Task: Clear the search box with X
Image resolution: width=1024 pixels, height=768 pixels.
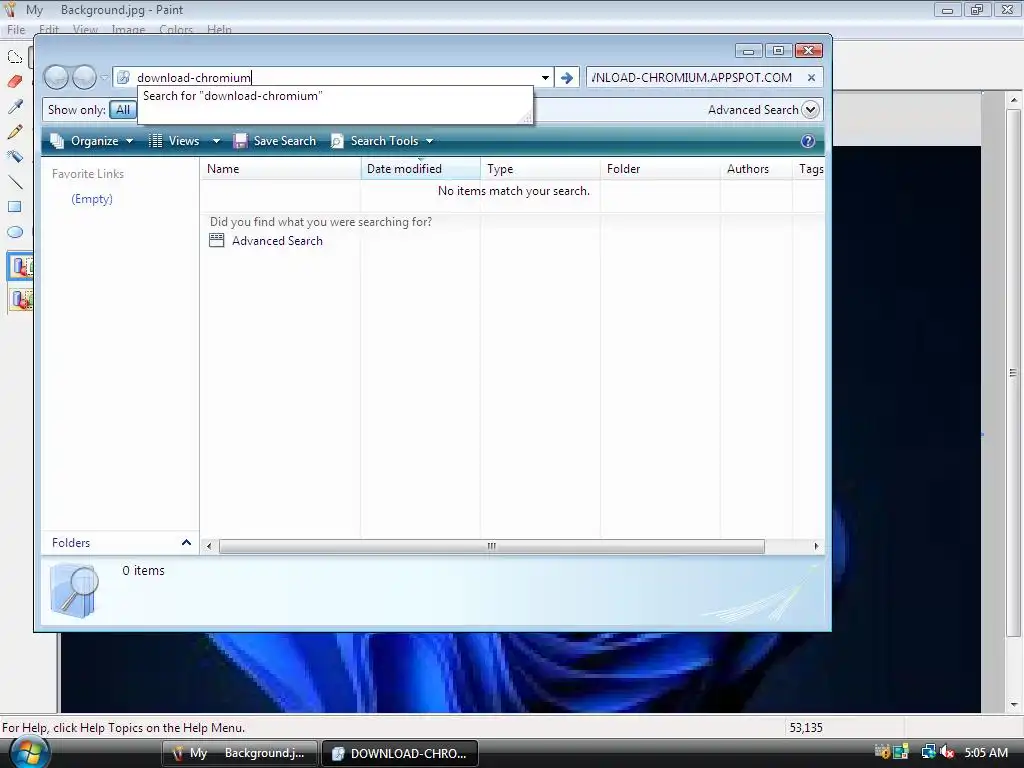Action: point(811,77)
